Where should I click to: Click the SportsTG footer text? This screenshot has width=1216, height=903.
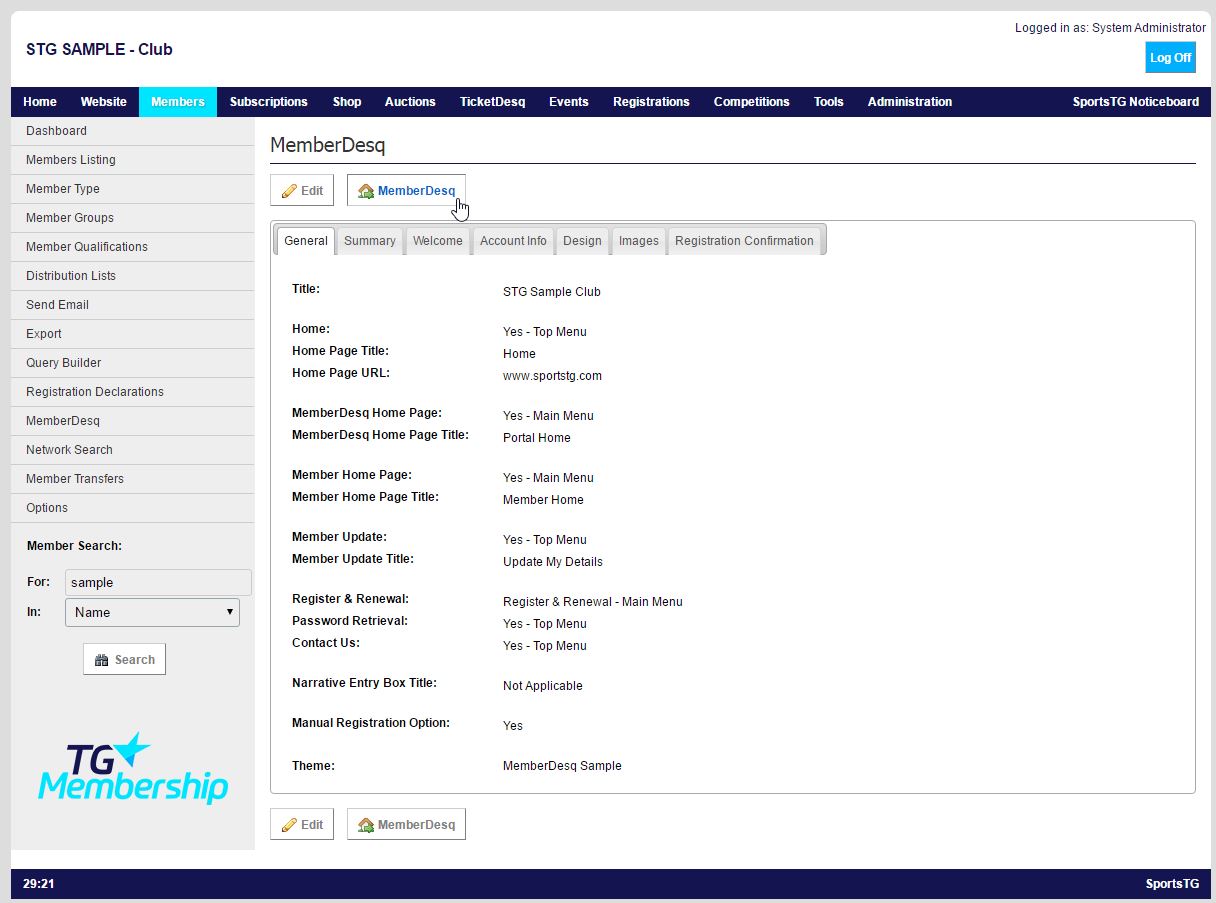coord(1172,884)
